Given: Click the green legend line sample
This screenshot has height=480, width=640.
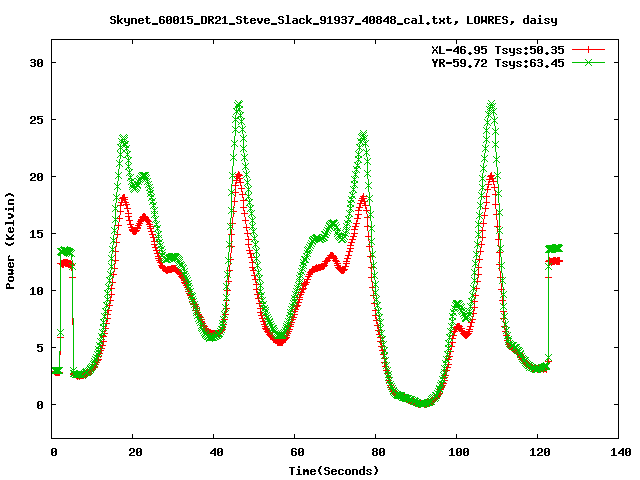Looking at the screenshot, I should 588,62.
